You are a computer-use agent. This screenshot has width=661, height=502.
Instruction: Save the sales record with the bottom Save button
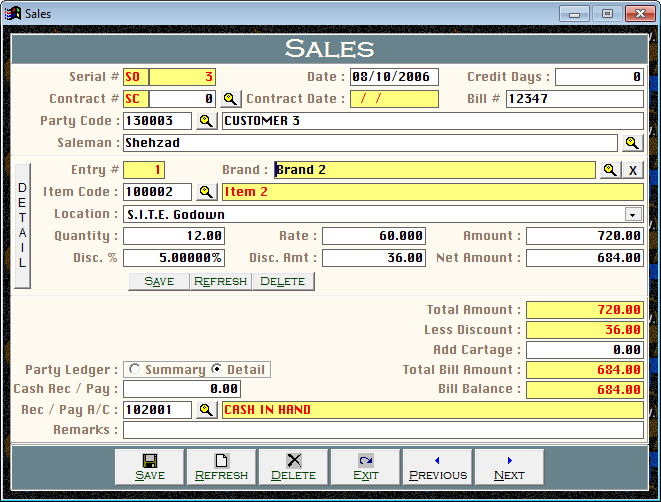click(x=150, y=467)
